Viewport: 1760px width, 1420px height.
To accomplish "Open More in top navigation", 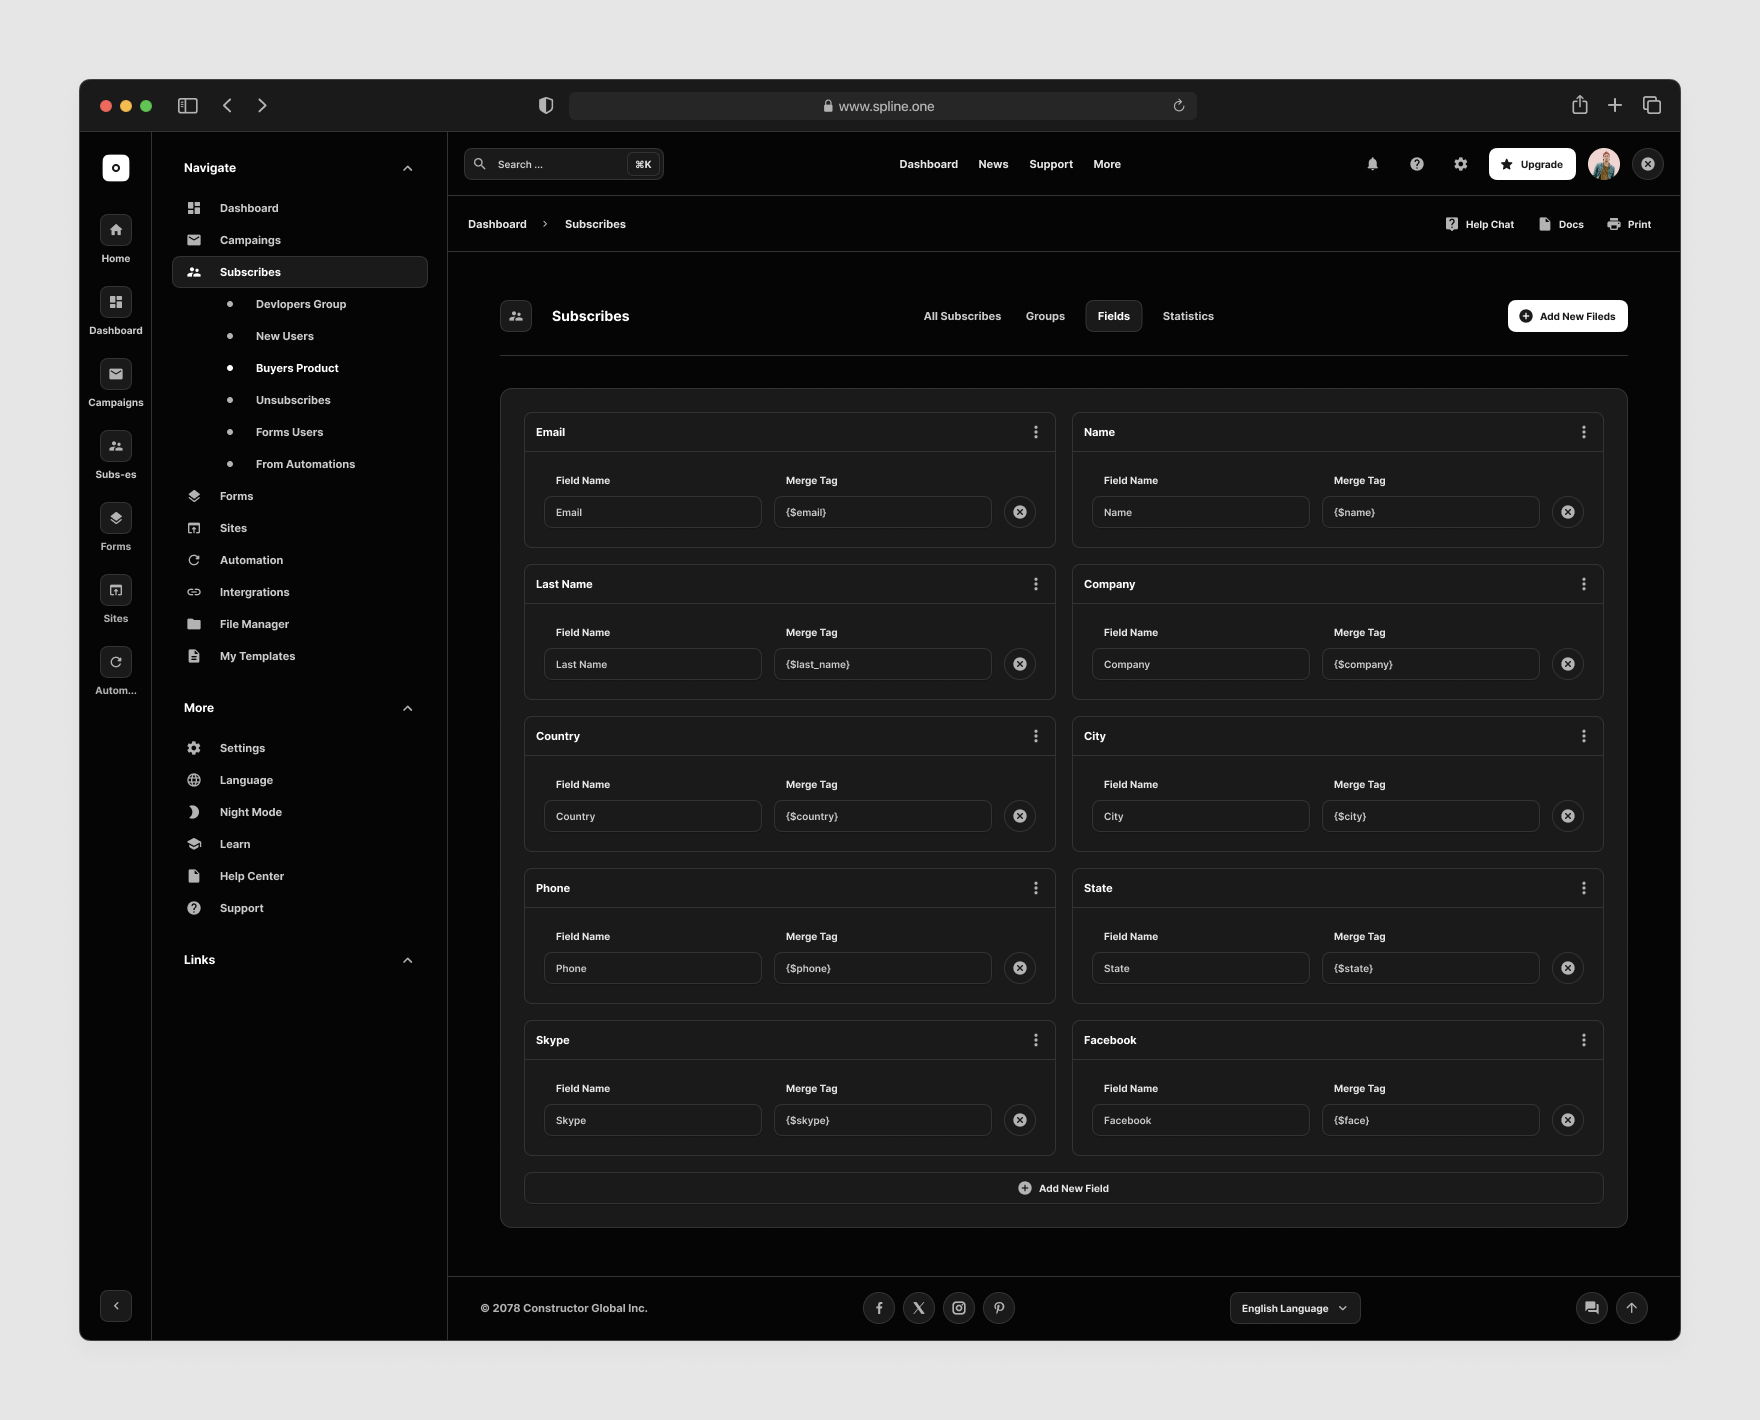I will 1107,164.
